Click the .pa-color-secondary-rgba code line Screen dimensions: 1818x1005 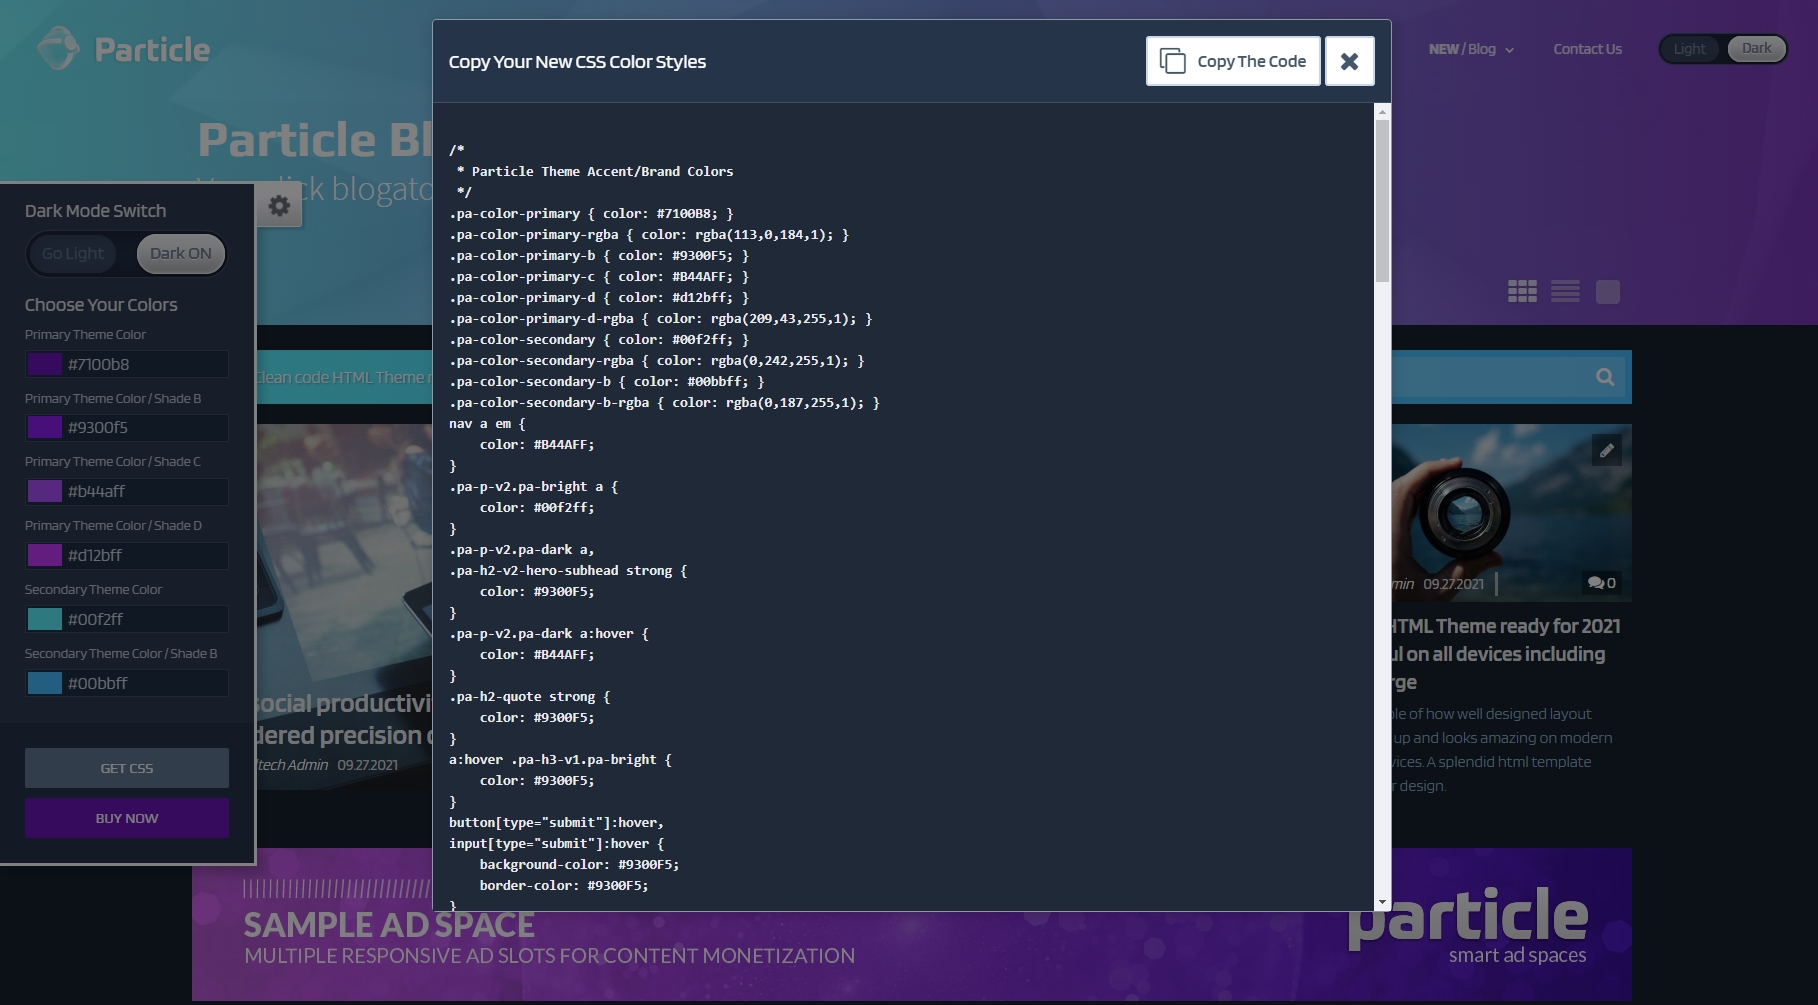657,360
